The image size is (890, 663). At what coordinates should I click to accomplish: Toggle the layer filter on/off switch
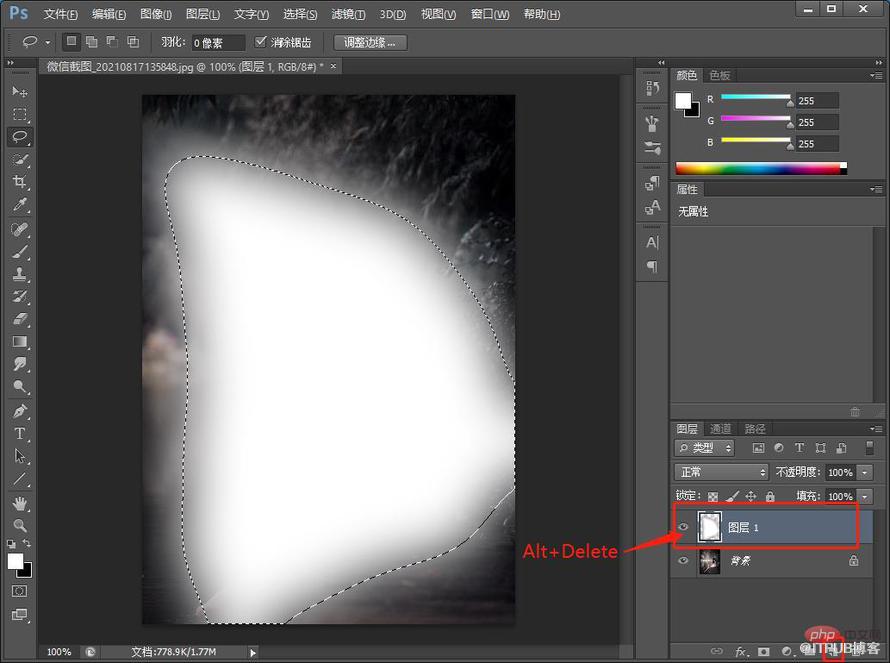[x=869, y=448]
